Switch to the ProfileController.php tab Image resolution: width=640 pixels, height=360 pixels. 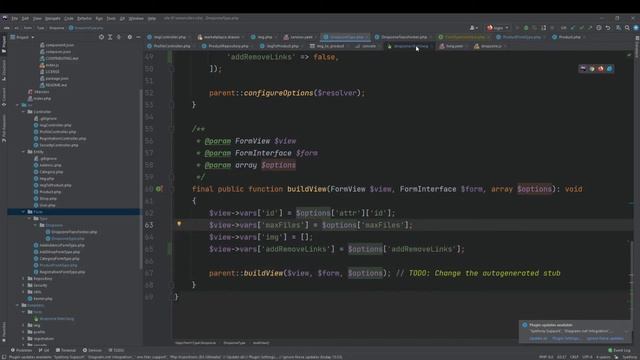coord(169,46)
